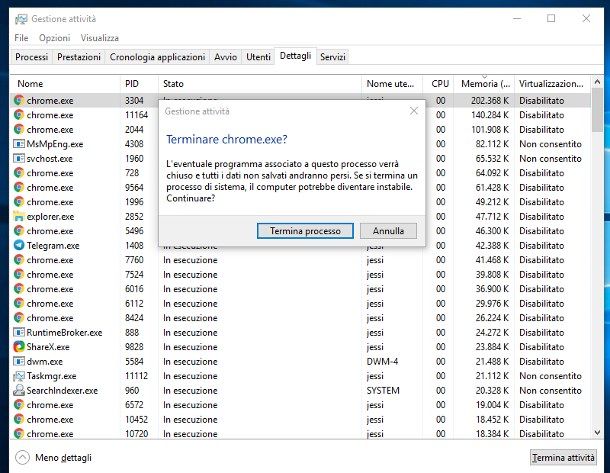Click the dwm.exe process icon
Viewport: 610px width, 473px height.
pyautogui.click(x=19, y=361)
